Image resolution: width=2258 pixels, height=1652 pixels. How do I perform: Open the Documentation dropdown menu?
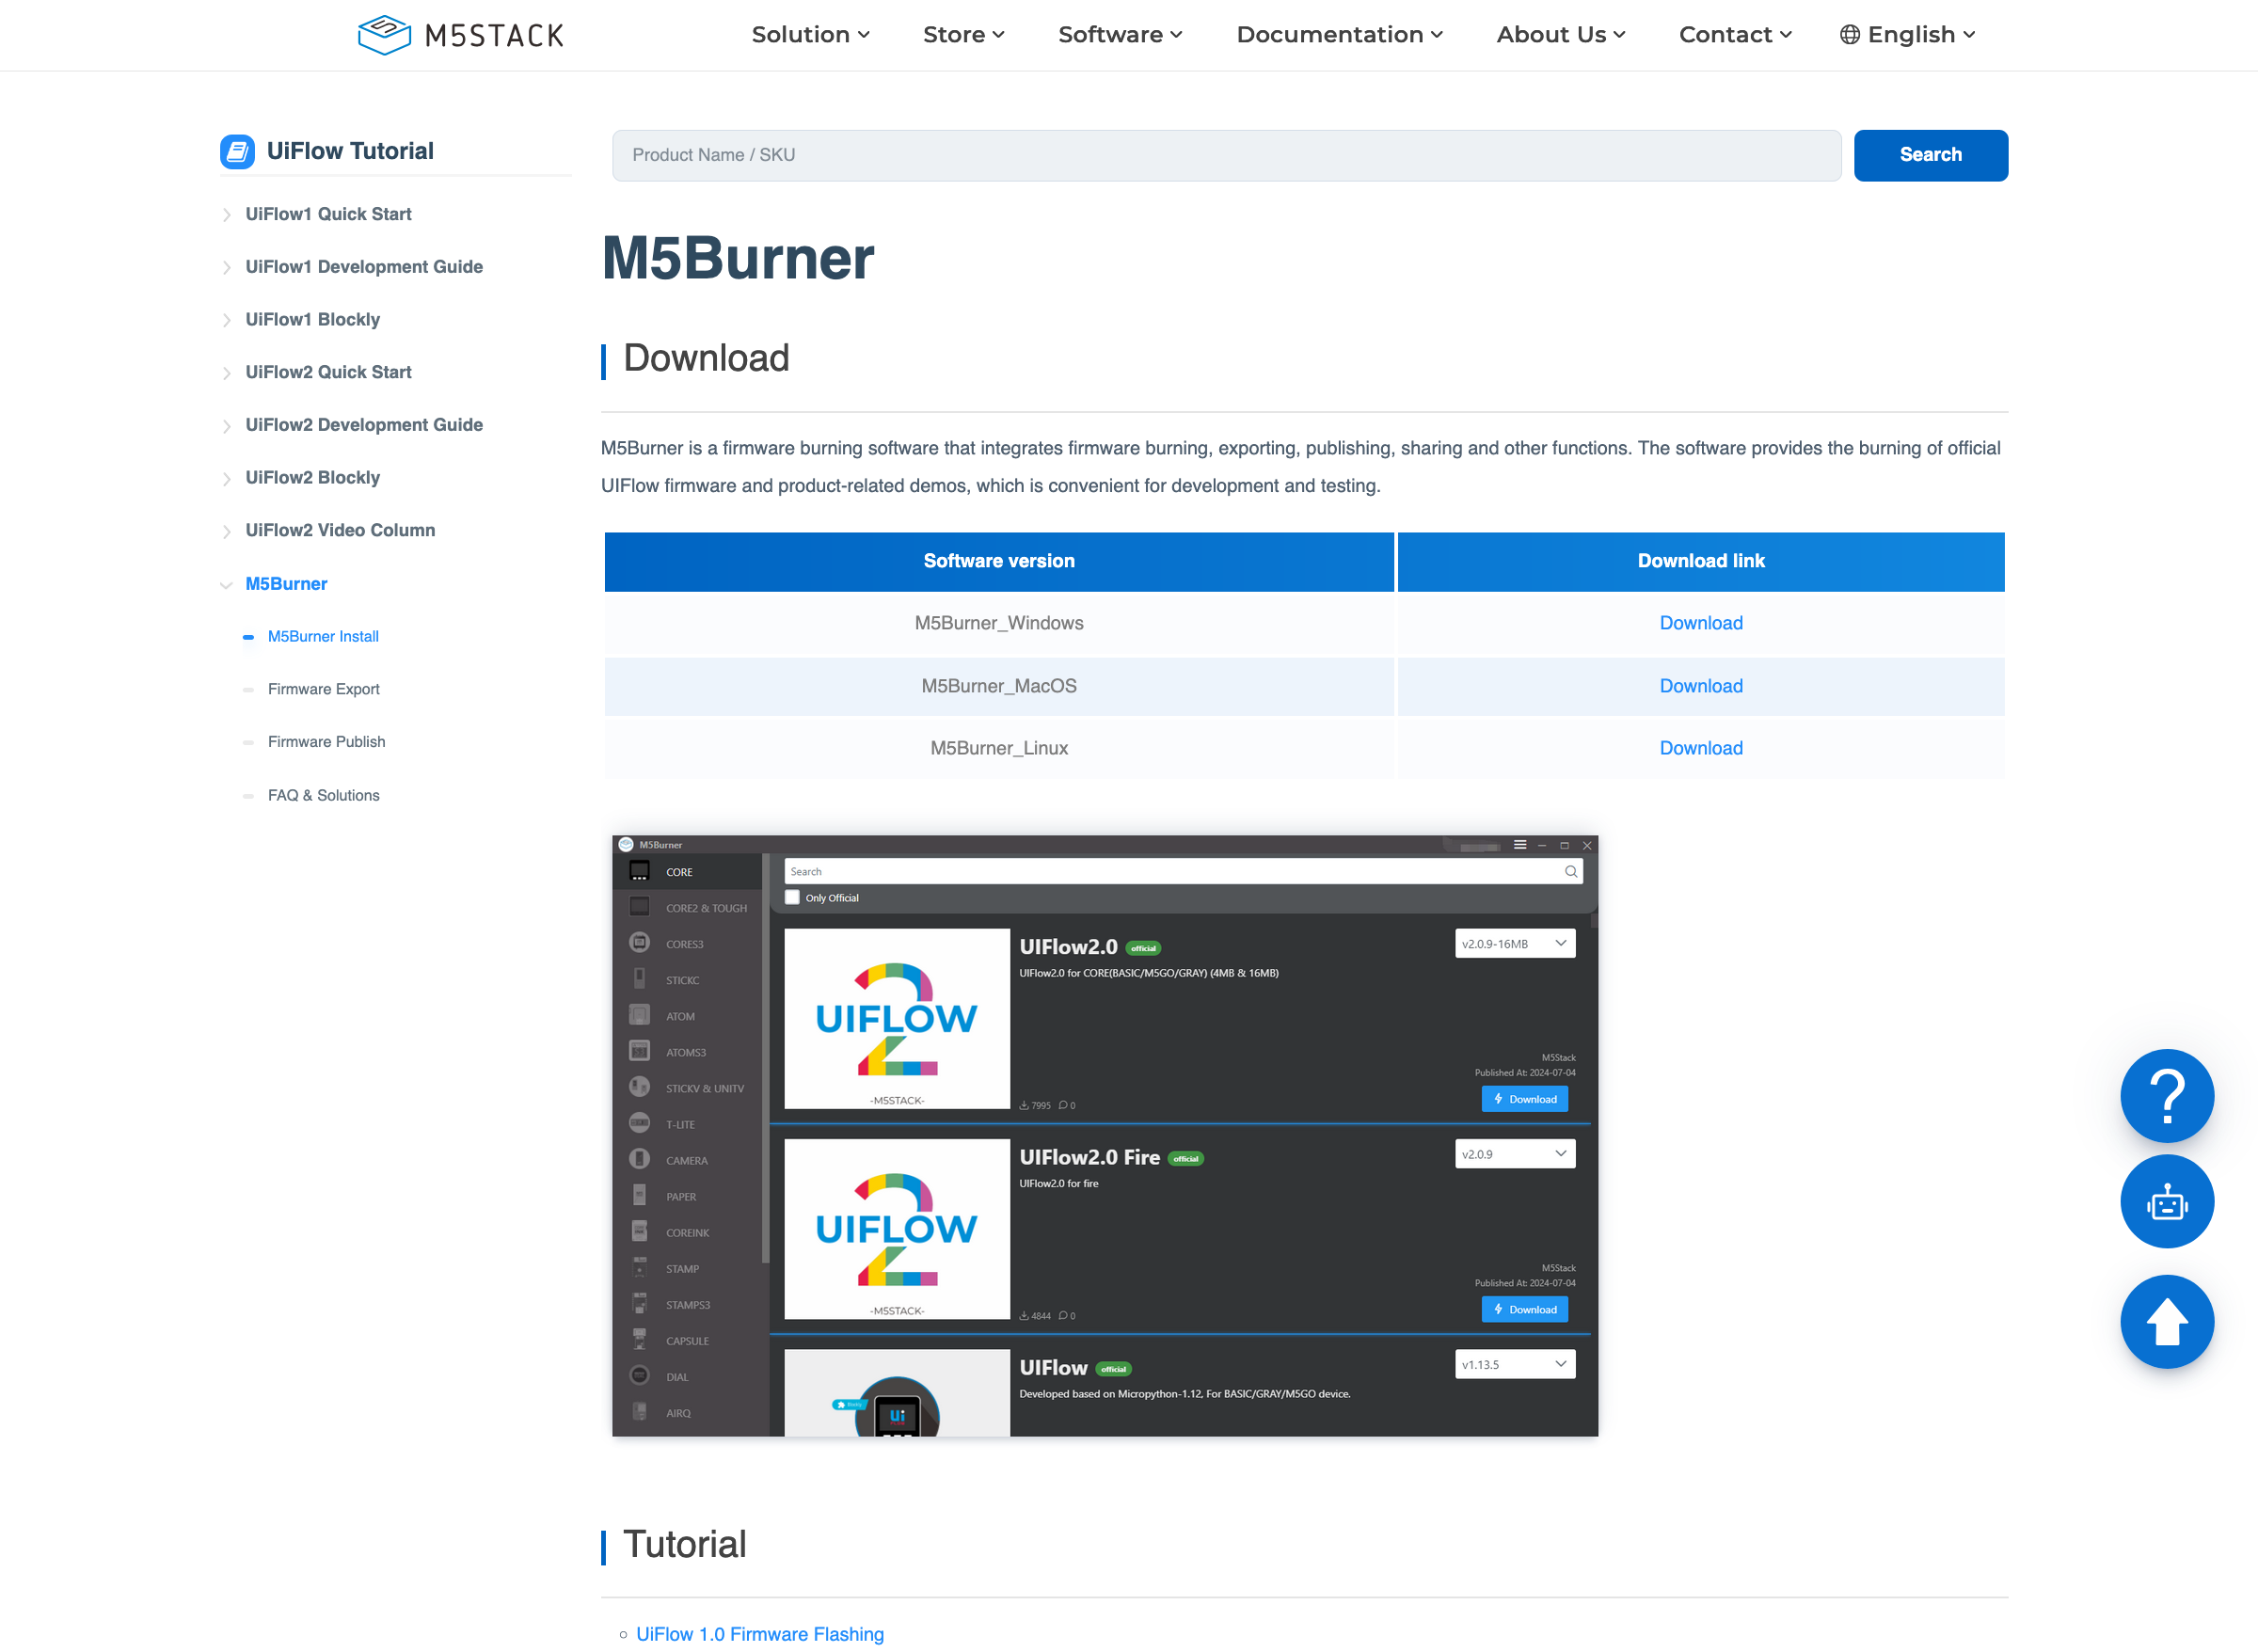point(1339,35)
